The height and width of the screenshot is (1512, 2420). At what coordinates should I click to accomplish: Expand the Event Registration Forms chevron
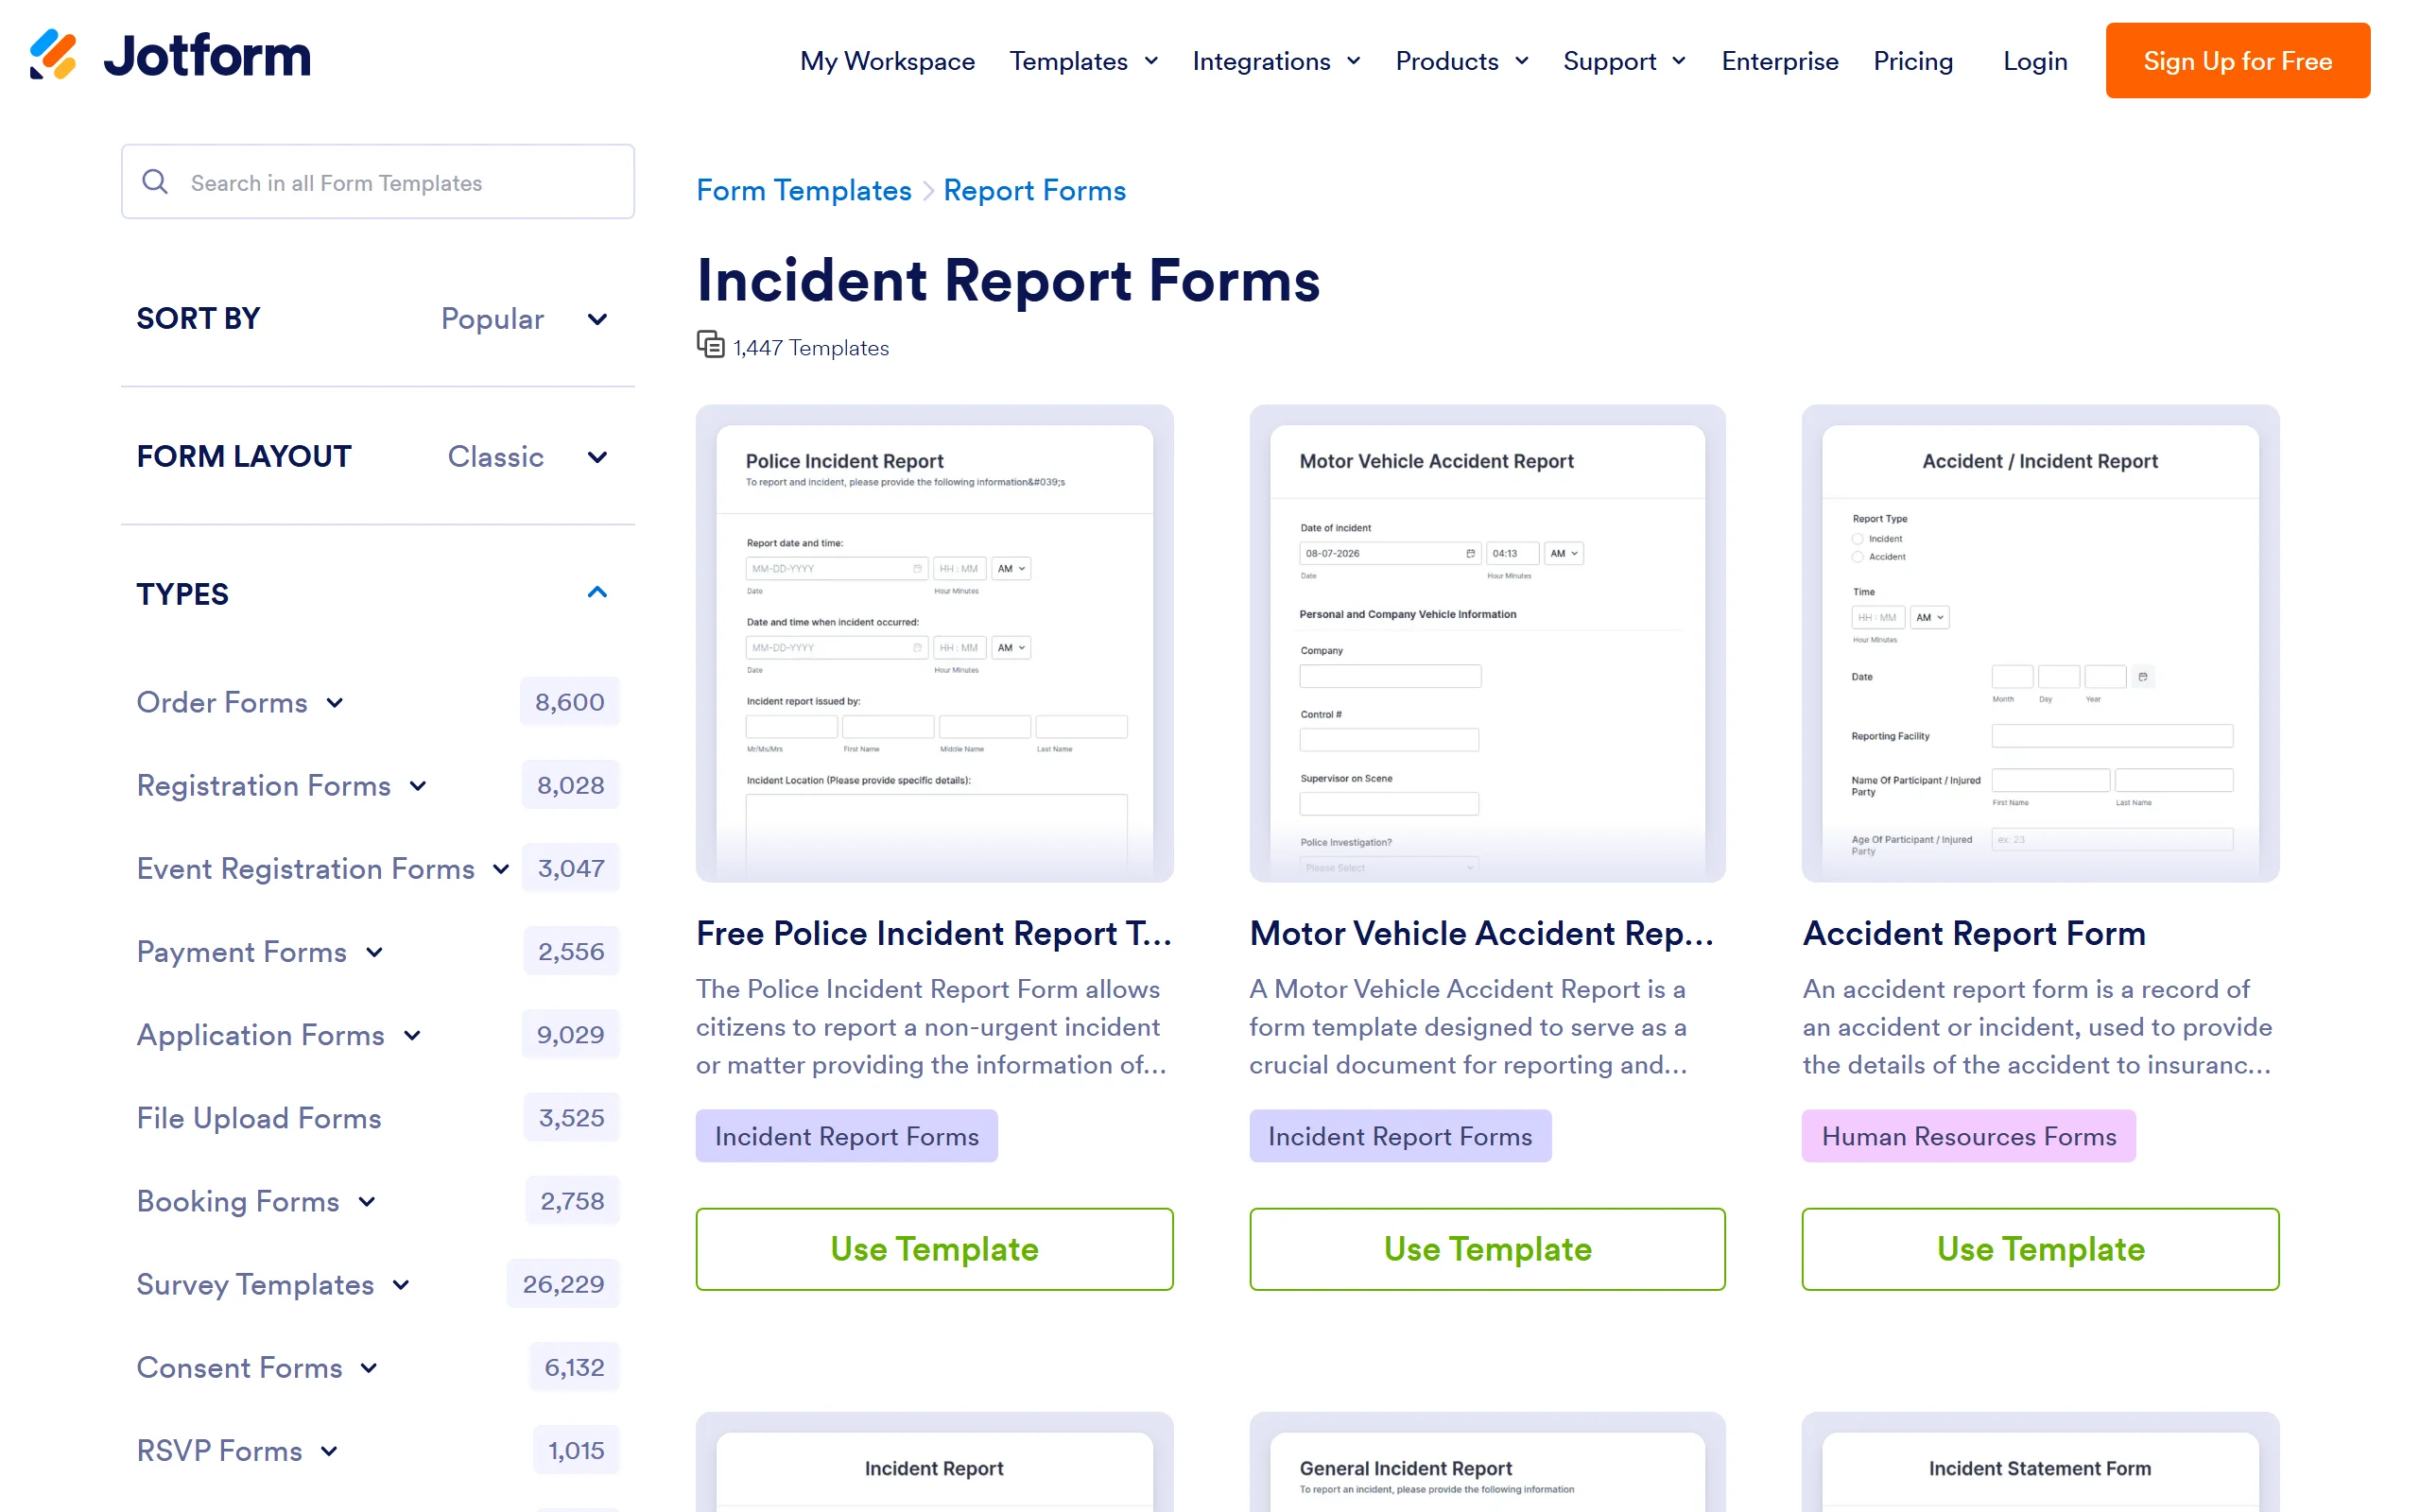(501, 869)
